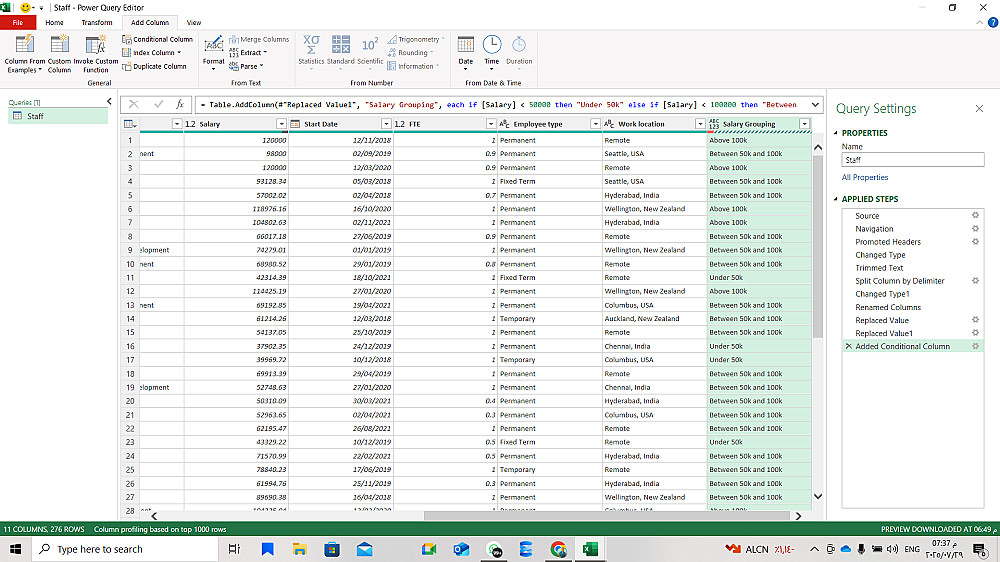Click the All Properties link

(864, 177)
